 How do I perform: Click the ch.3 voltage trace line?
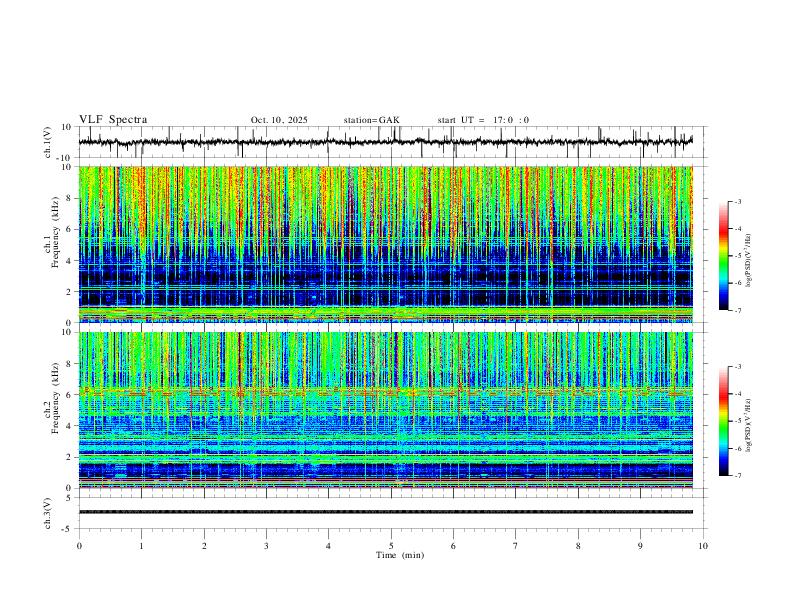385,512
